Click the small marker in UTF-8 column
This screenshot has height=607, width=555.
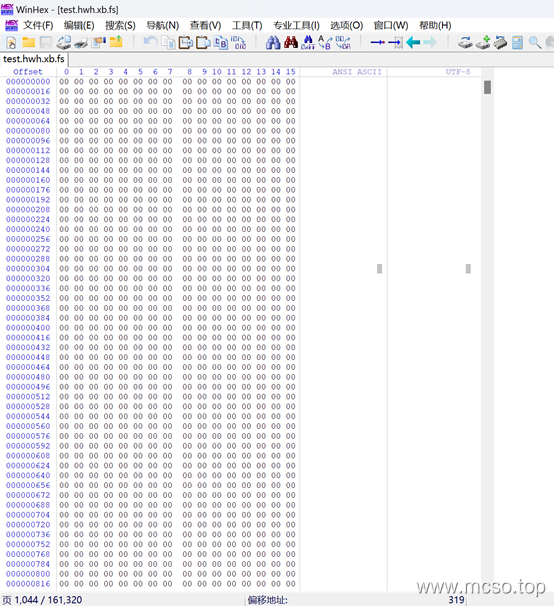468,269
